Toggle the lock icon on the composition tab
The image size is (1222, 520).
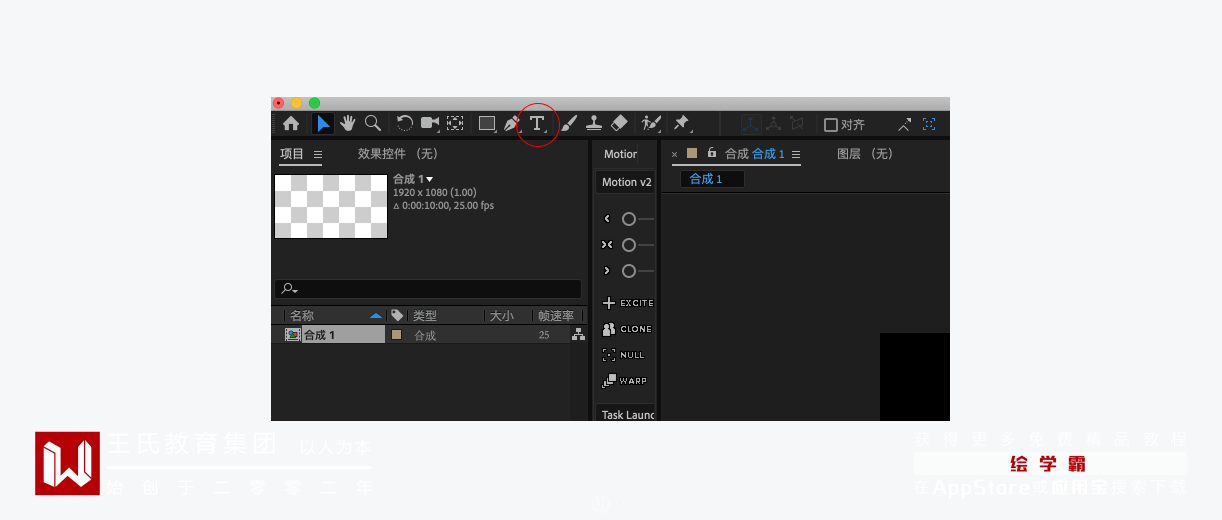point(711,153)
